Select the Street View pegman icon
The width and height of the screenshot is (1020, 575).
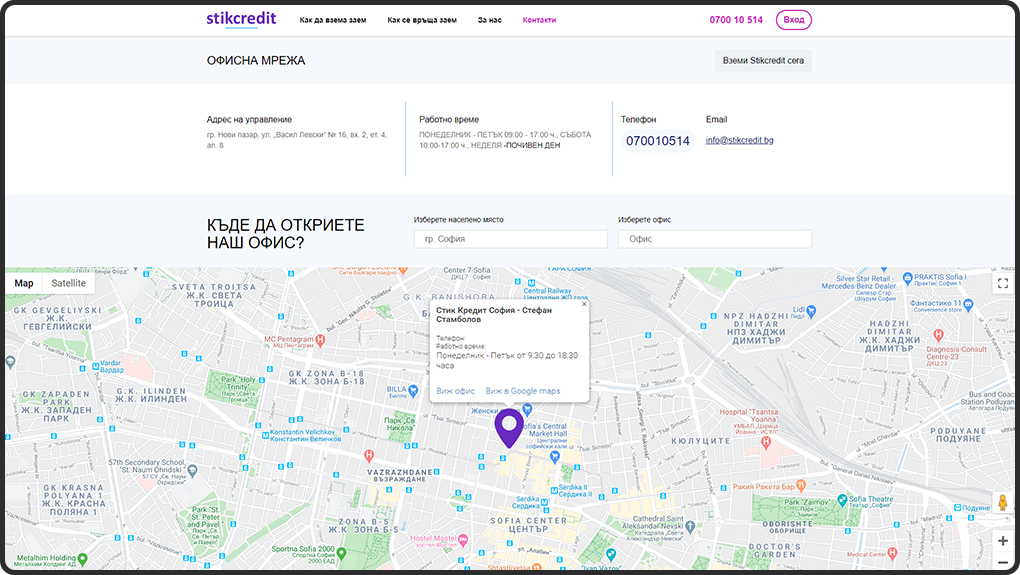point(1002,503)
